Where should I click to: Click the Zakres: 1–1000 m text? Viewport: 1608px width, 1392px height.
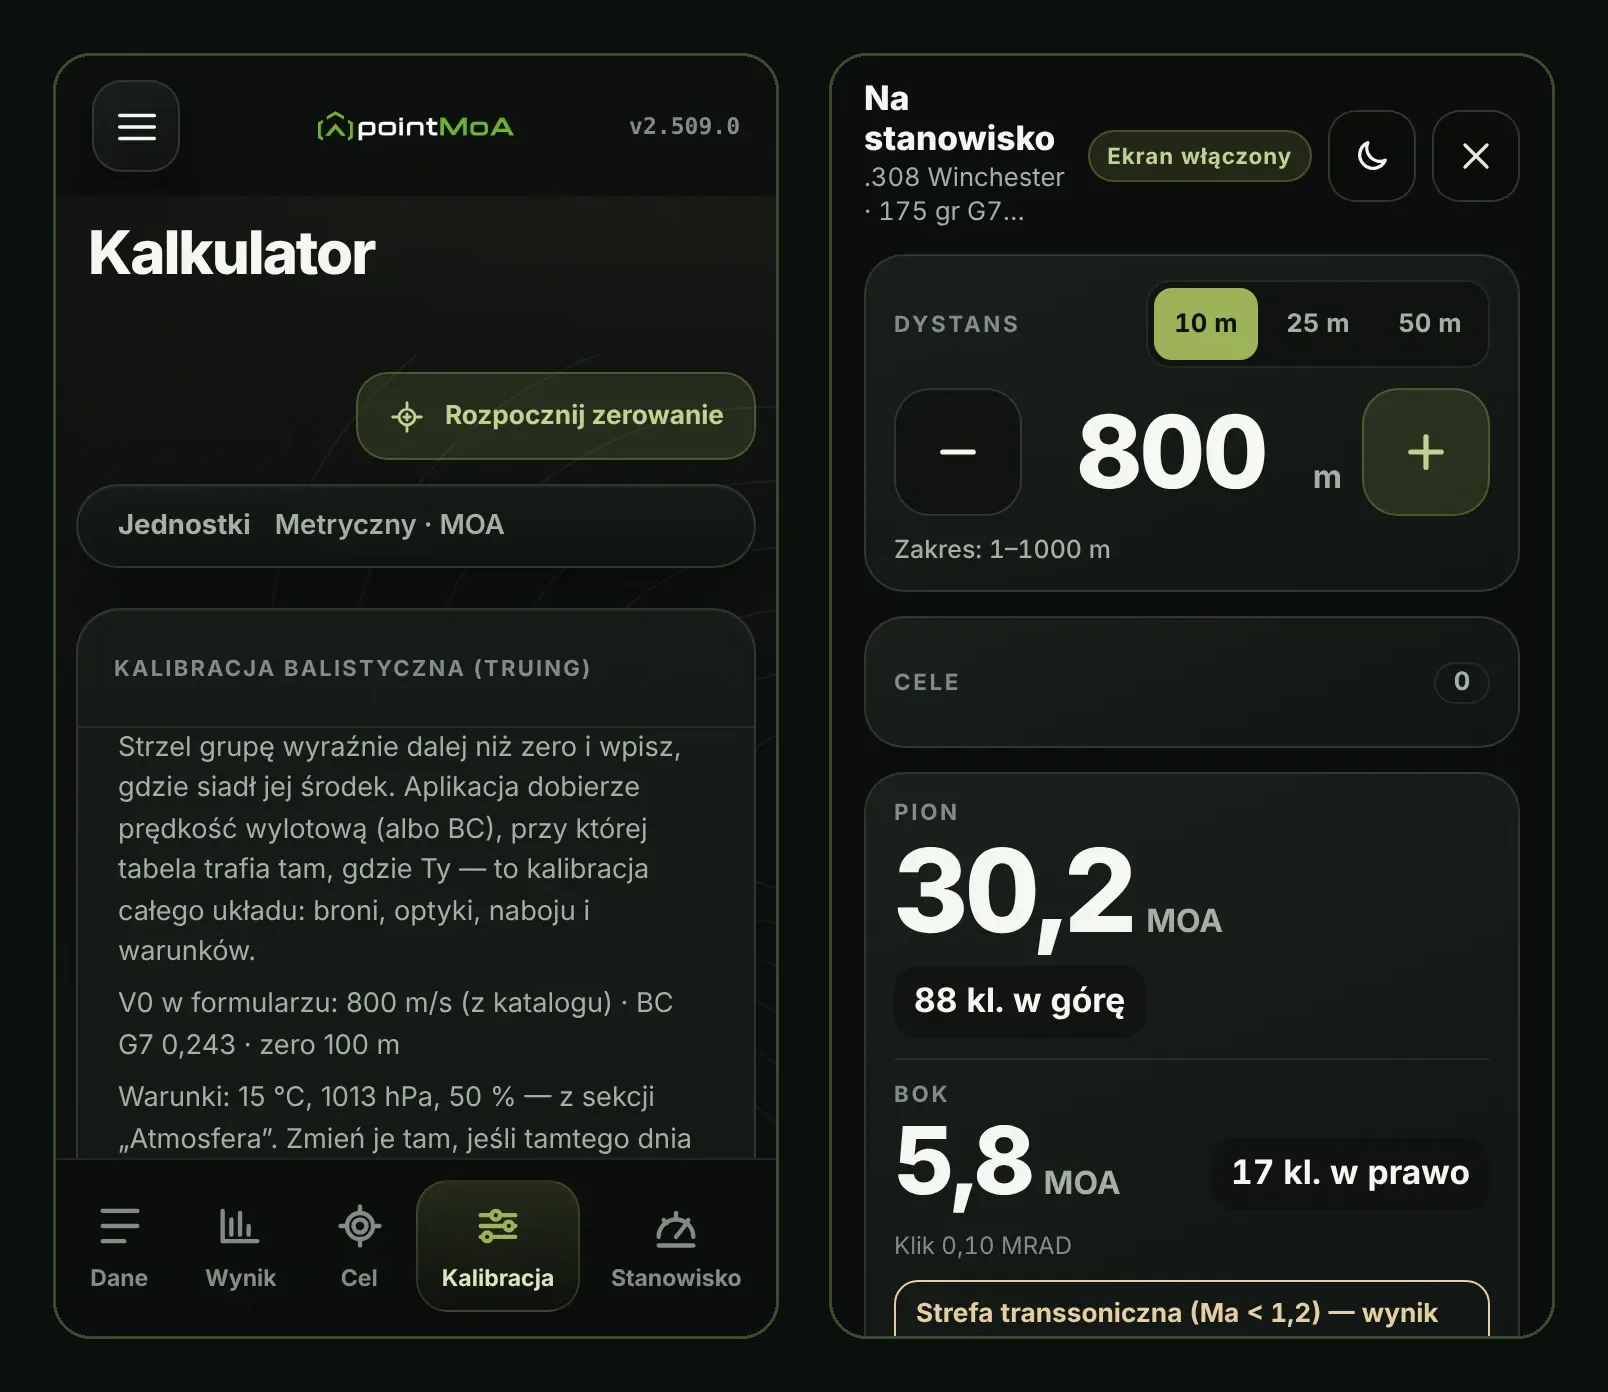(x=1002, y=550)
